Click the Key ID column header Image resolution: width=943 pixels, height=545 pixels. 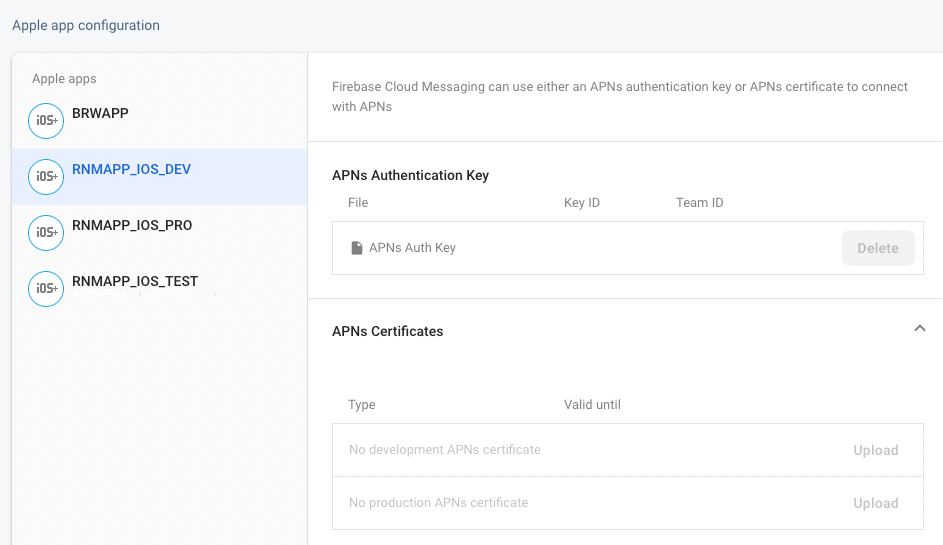581,203
